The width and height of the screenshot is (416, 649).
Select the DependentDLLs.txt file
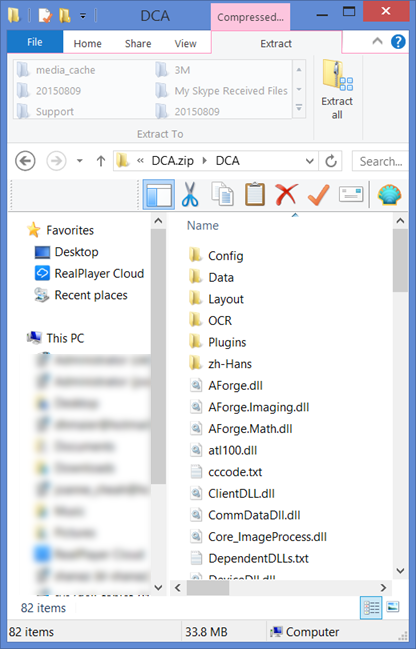coord(249,558)
